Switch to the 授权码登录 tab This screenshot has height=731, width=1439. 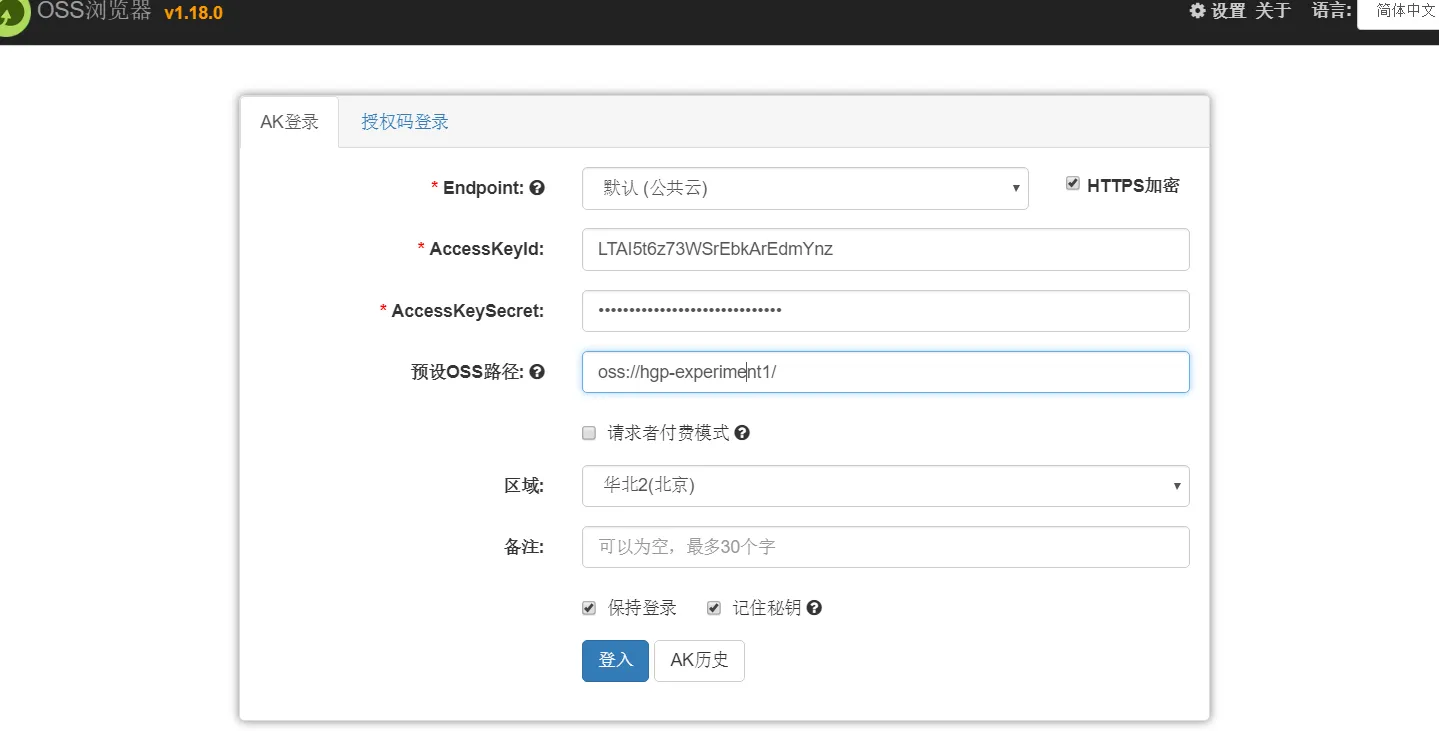405,122
